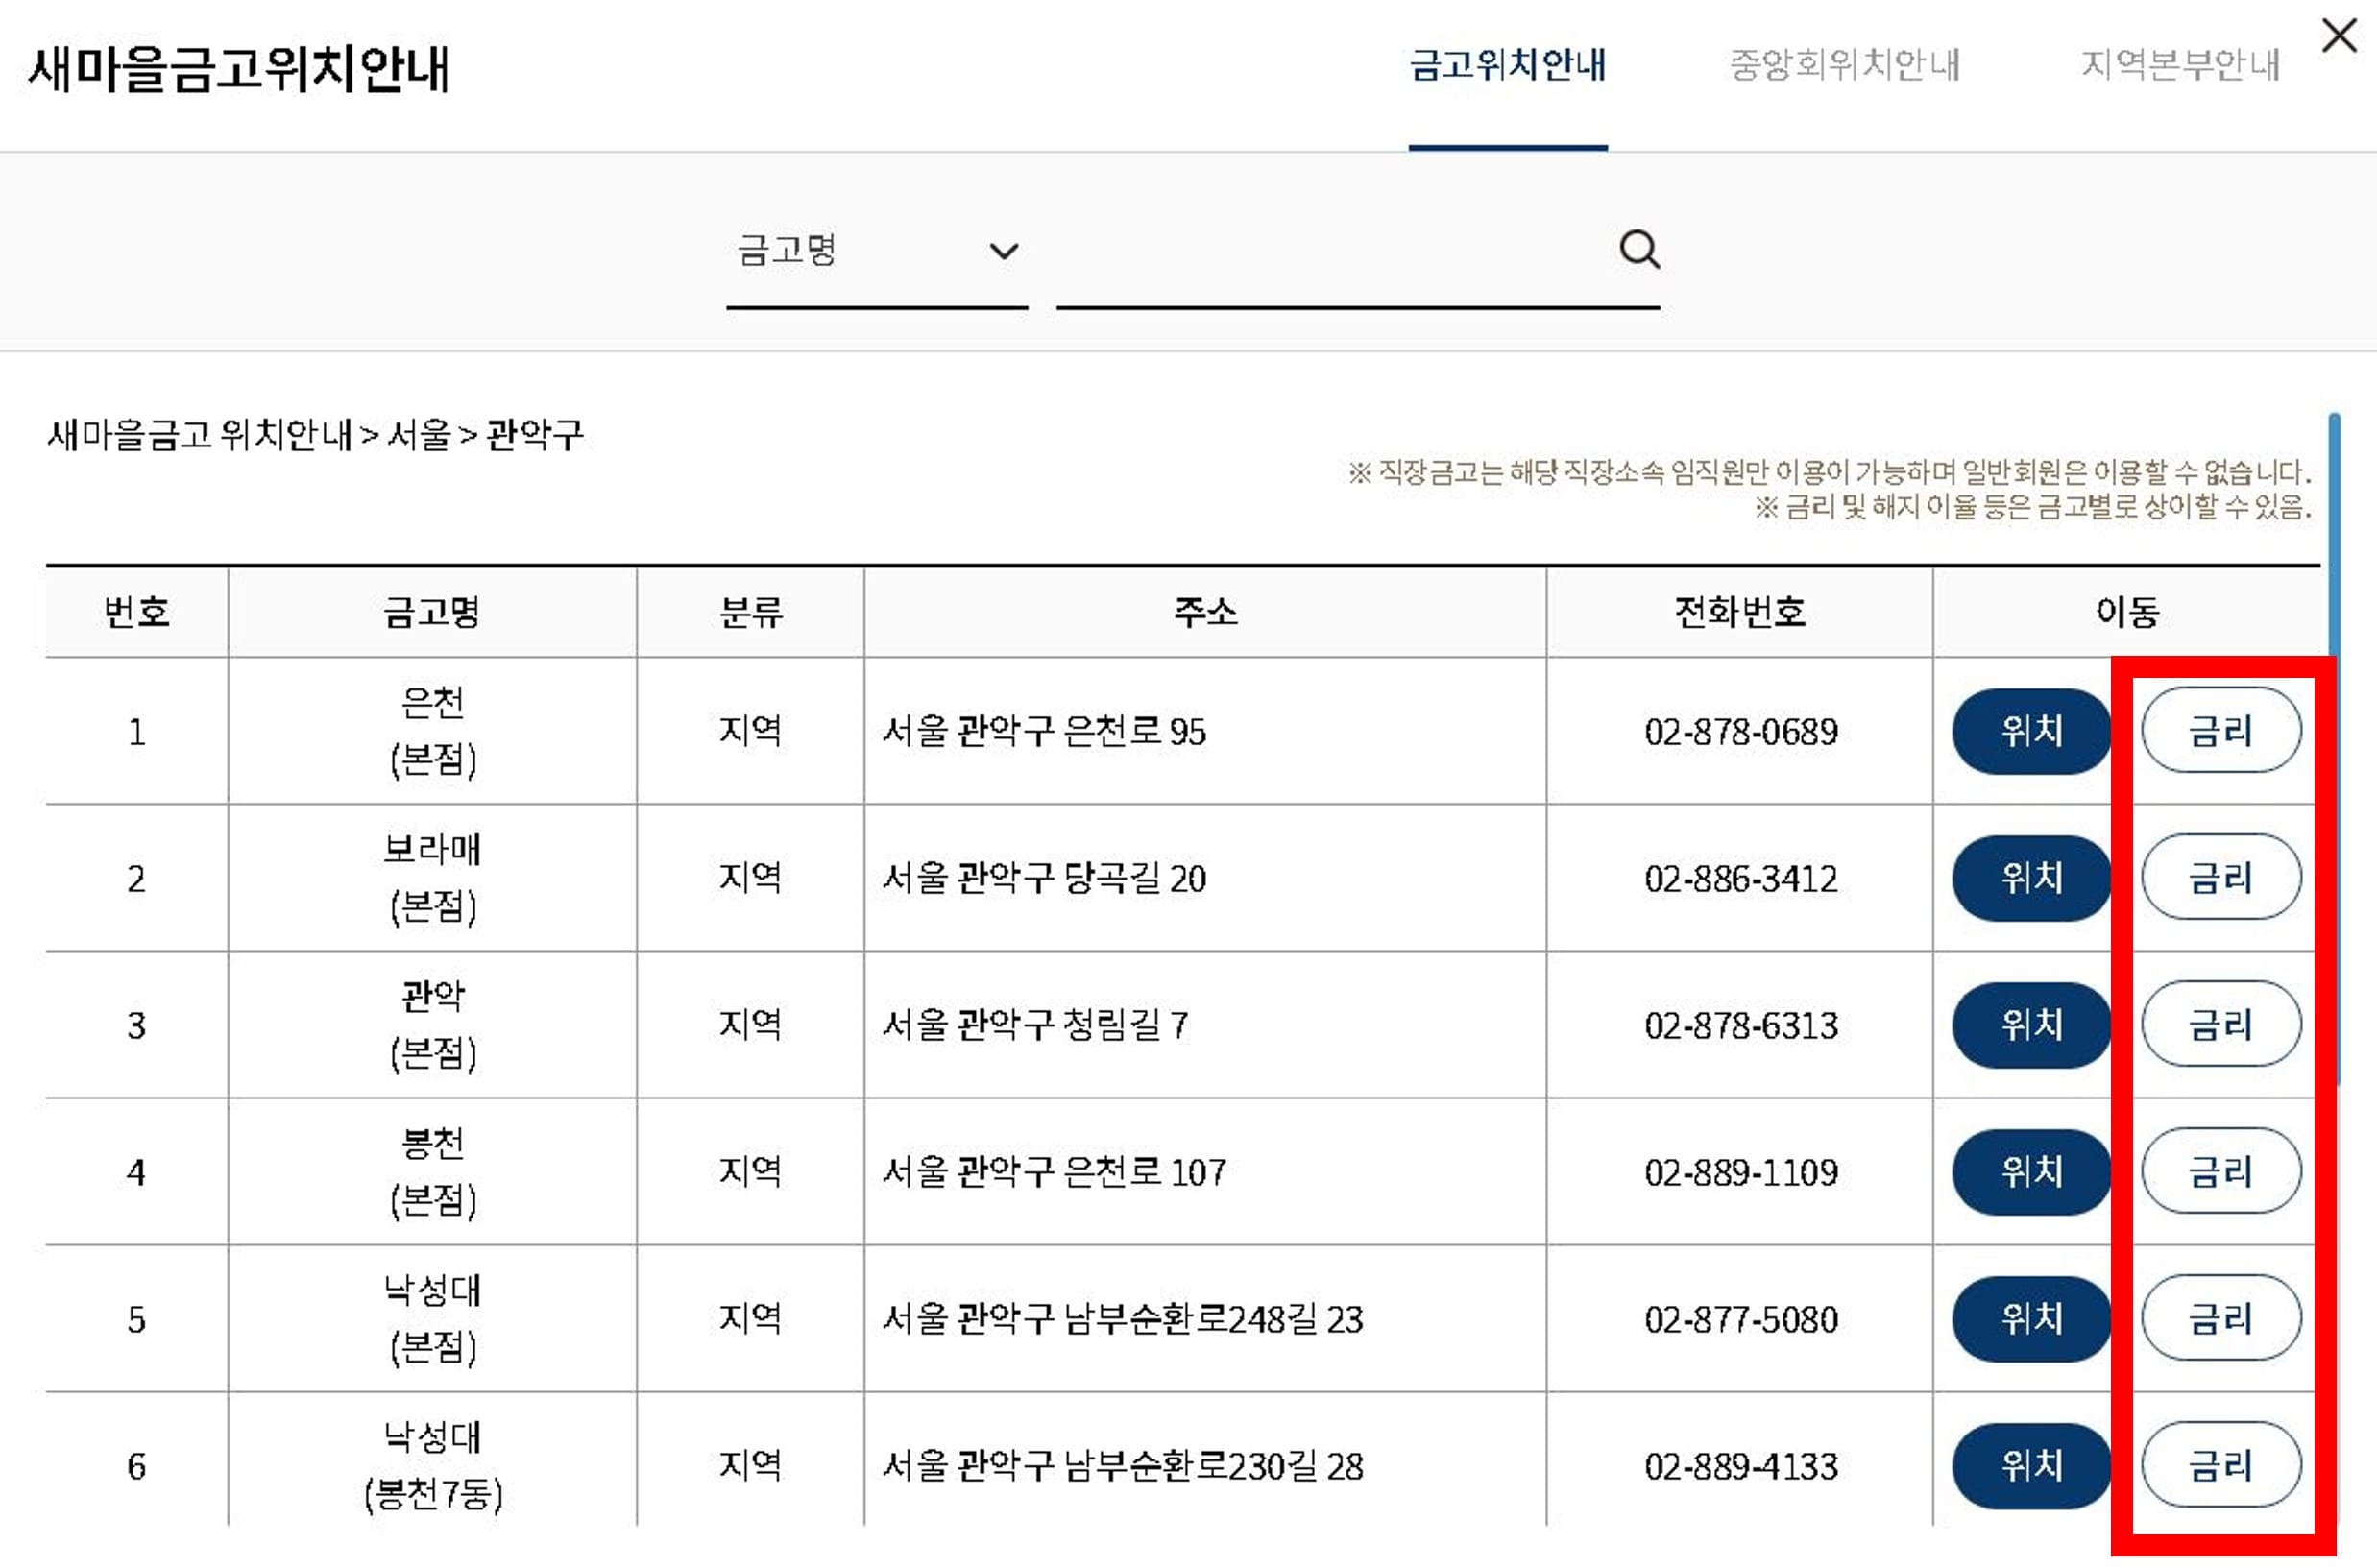Viewport: 2377px width, 1568px height.
Task: Click the 이동 column header
Action: click(2127, 612)
